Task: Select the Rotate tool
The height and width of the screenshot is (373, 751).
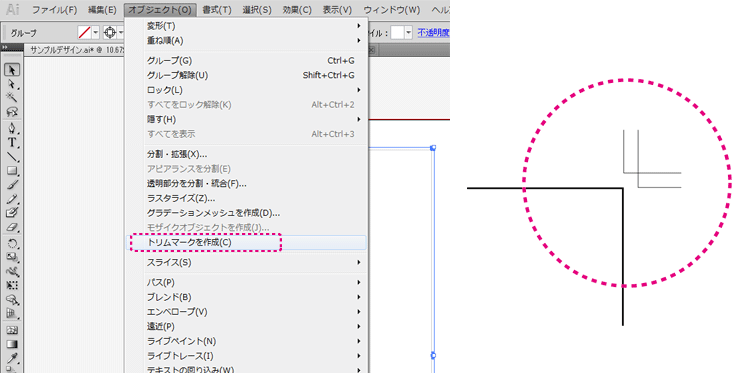Action: click(12, 244)
